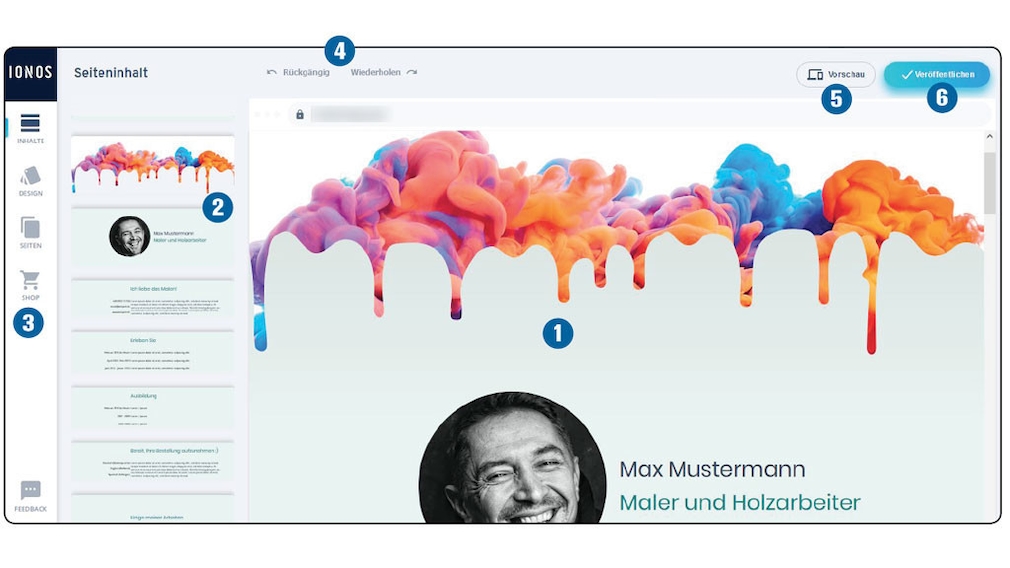Select the colorful paint header thumbnail

click(152, 166)
